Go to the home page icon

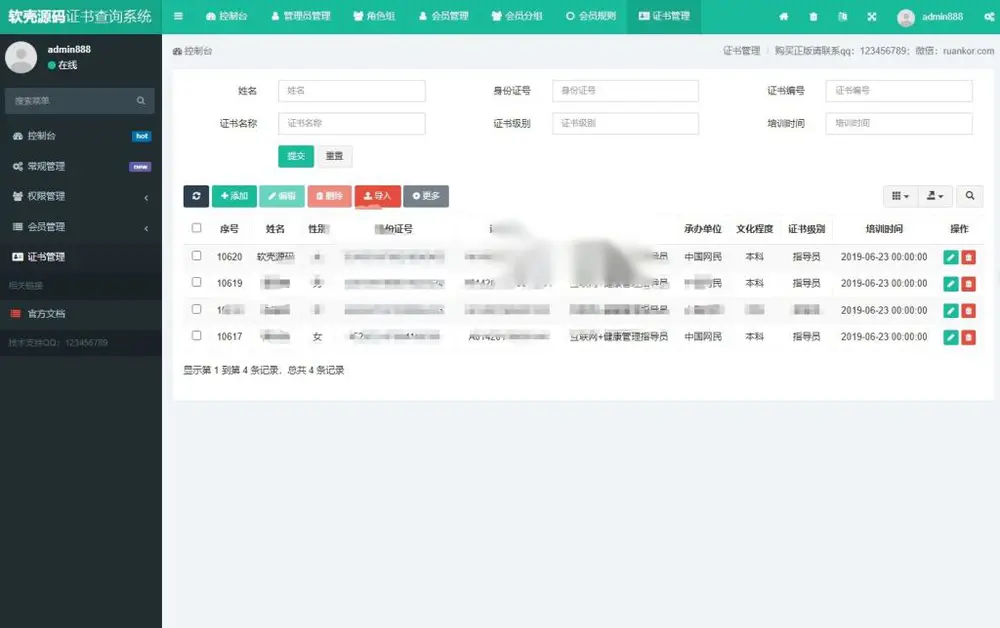(783, 17)
